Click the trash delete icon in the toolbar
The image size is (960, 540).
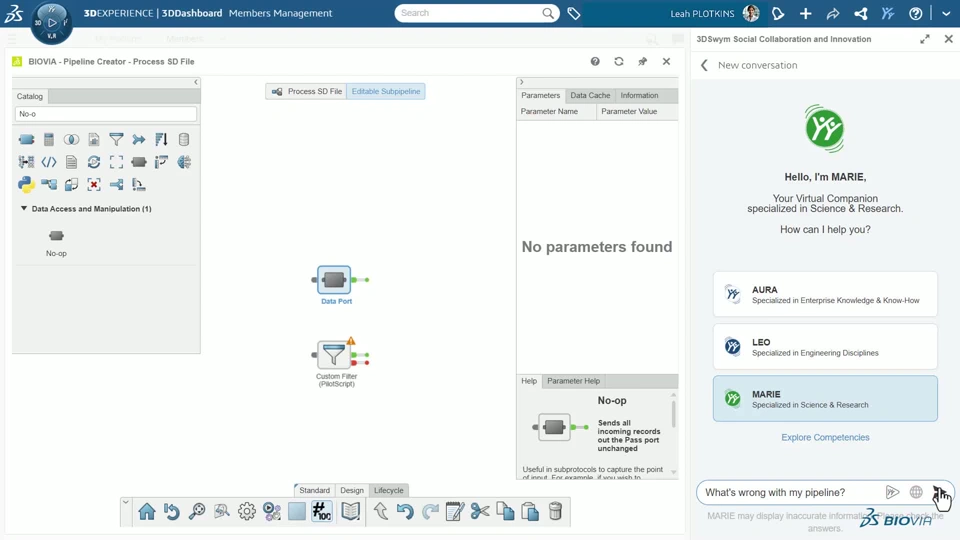pos(555,511)
